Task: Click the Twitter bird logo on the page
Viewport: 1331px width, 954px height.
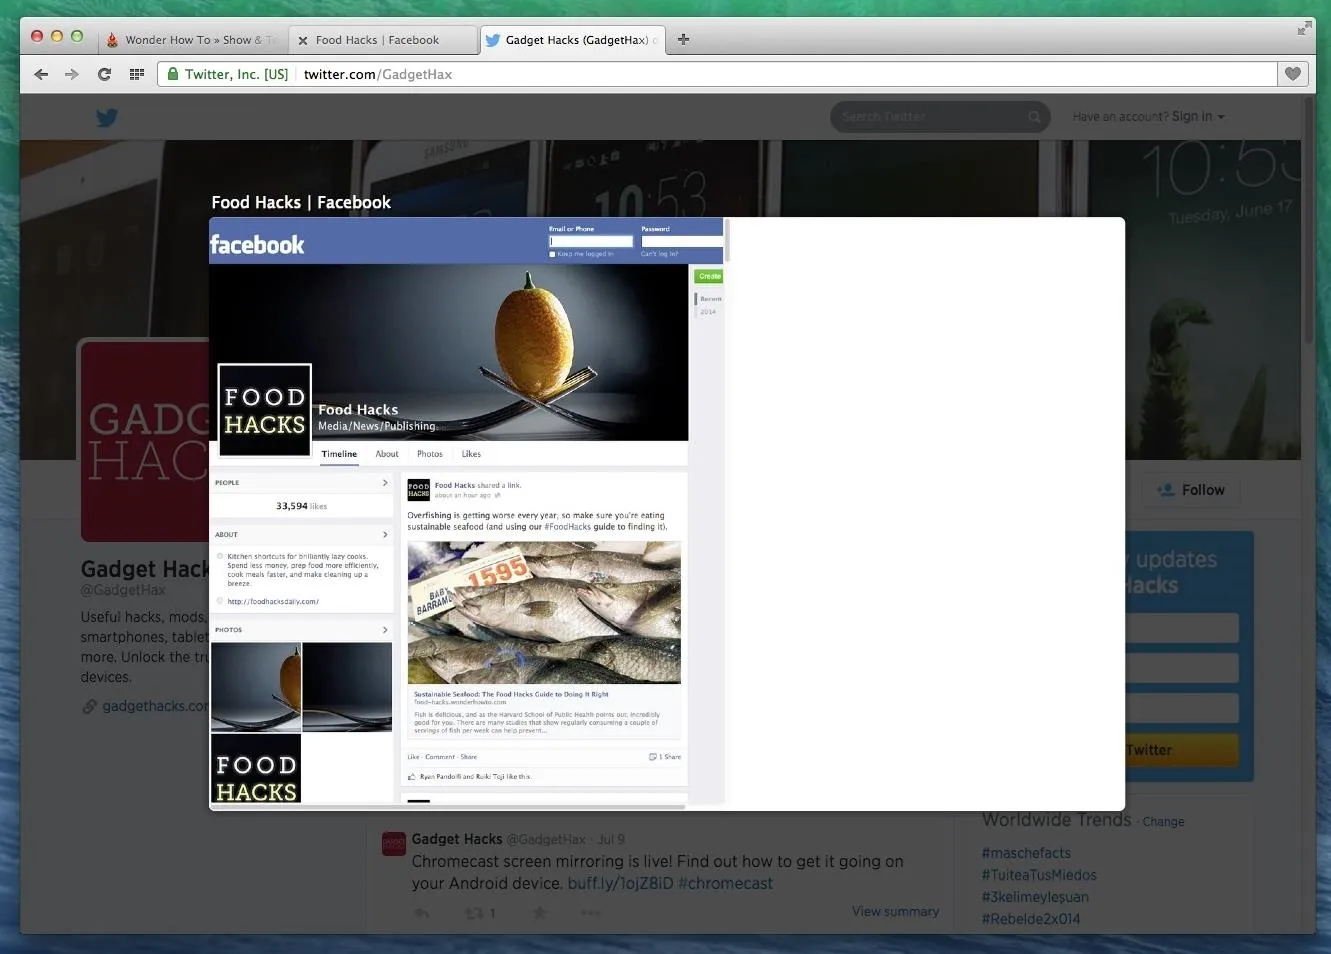Action: pyautogui.click(x=107, y=117)
